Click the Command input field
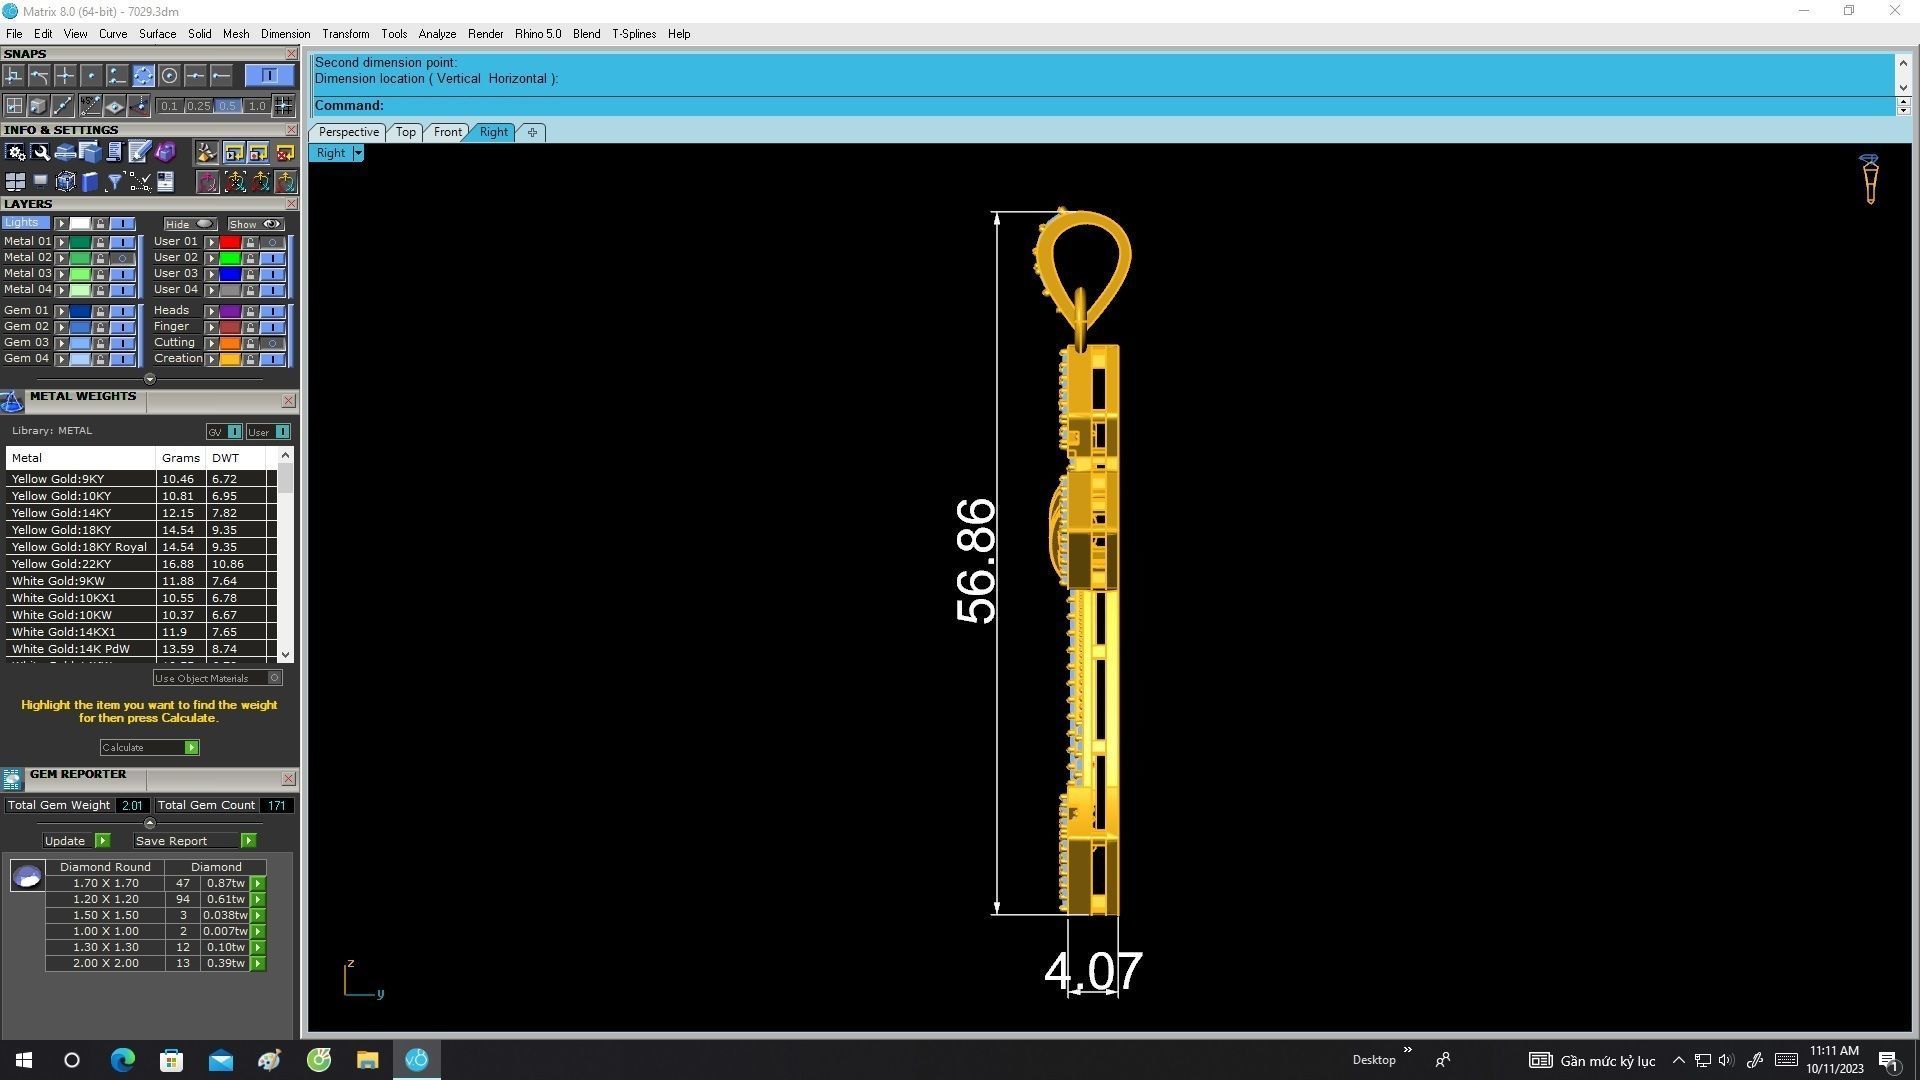 click(x=1104, y=105)
